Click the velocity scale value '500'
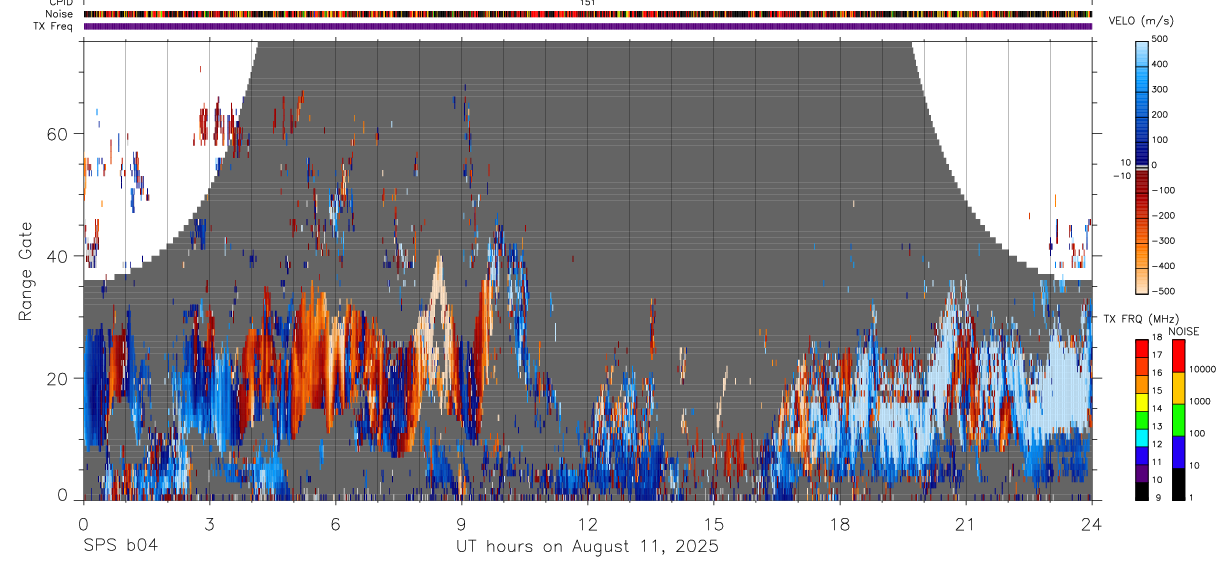1228x567 pixels. coord(1160,39)
